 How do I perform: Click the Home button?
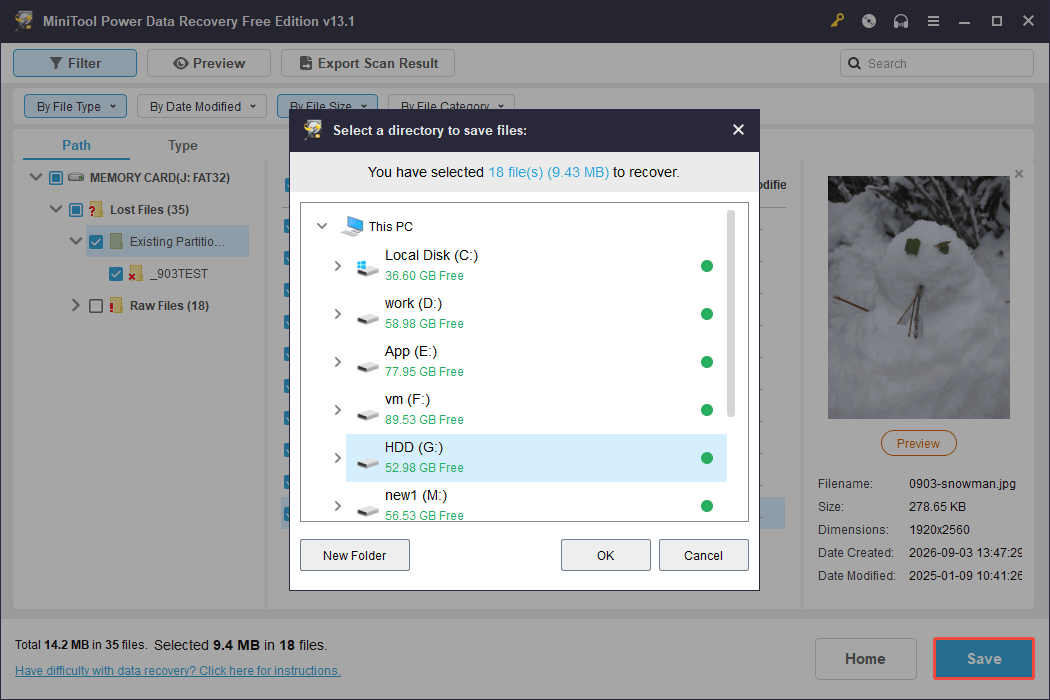coord(865,658)
